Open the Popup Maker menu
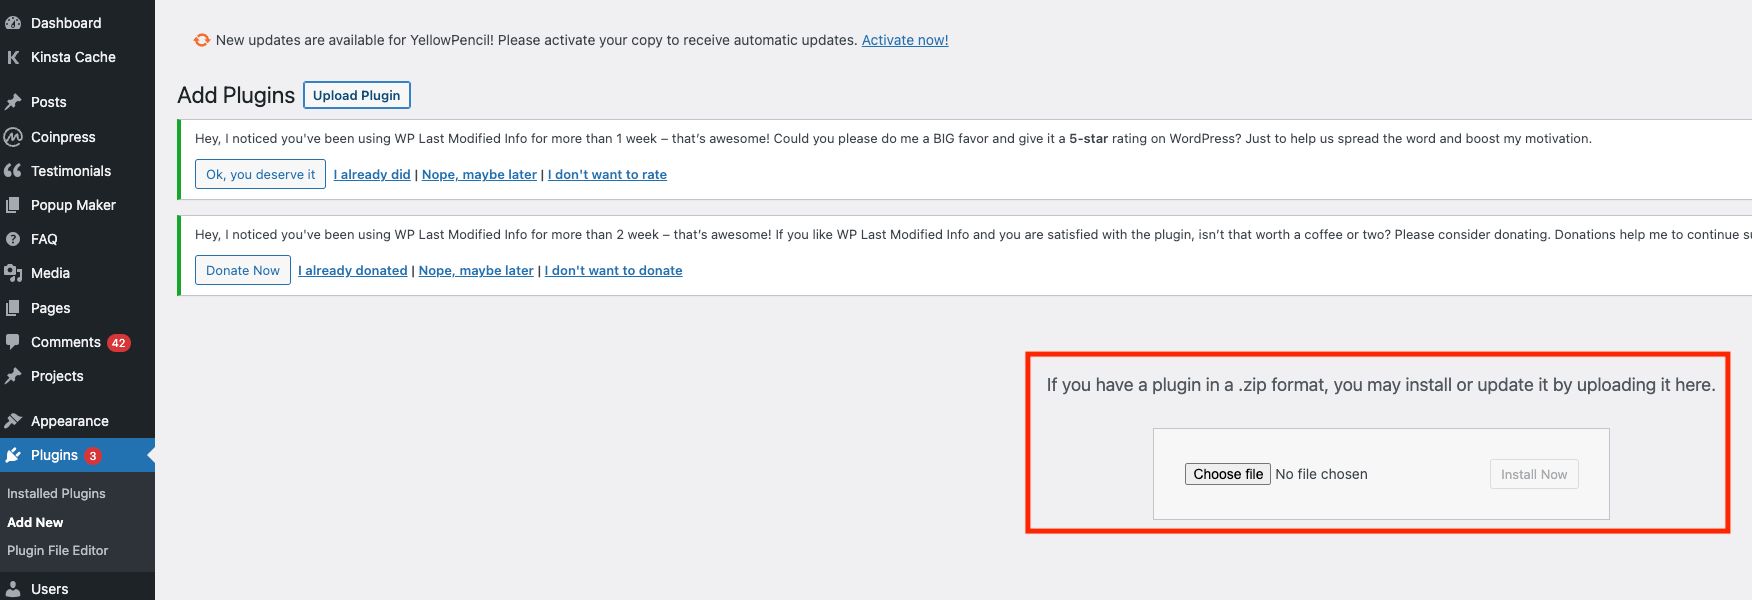This screenshot has width=1752, height=600. click(73, 205)
